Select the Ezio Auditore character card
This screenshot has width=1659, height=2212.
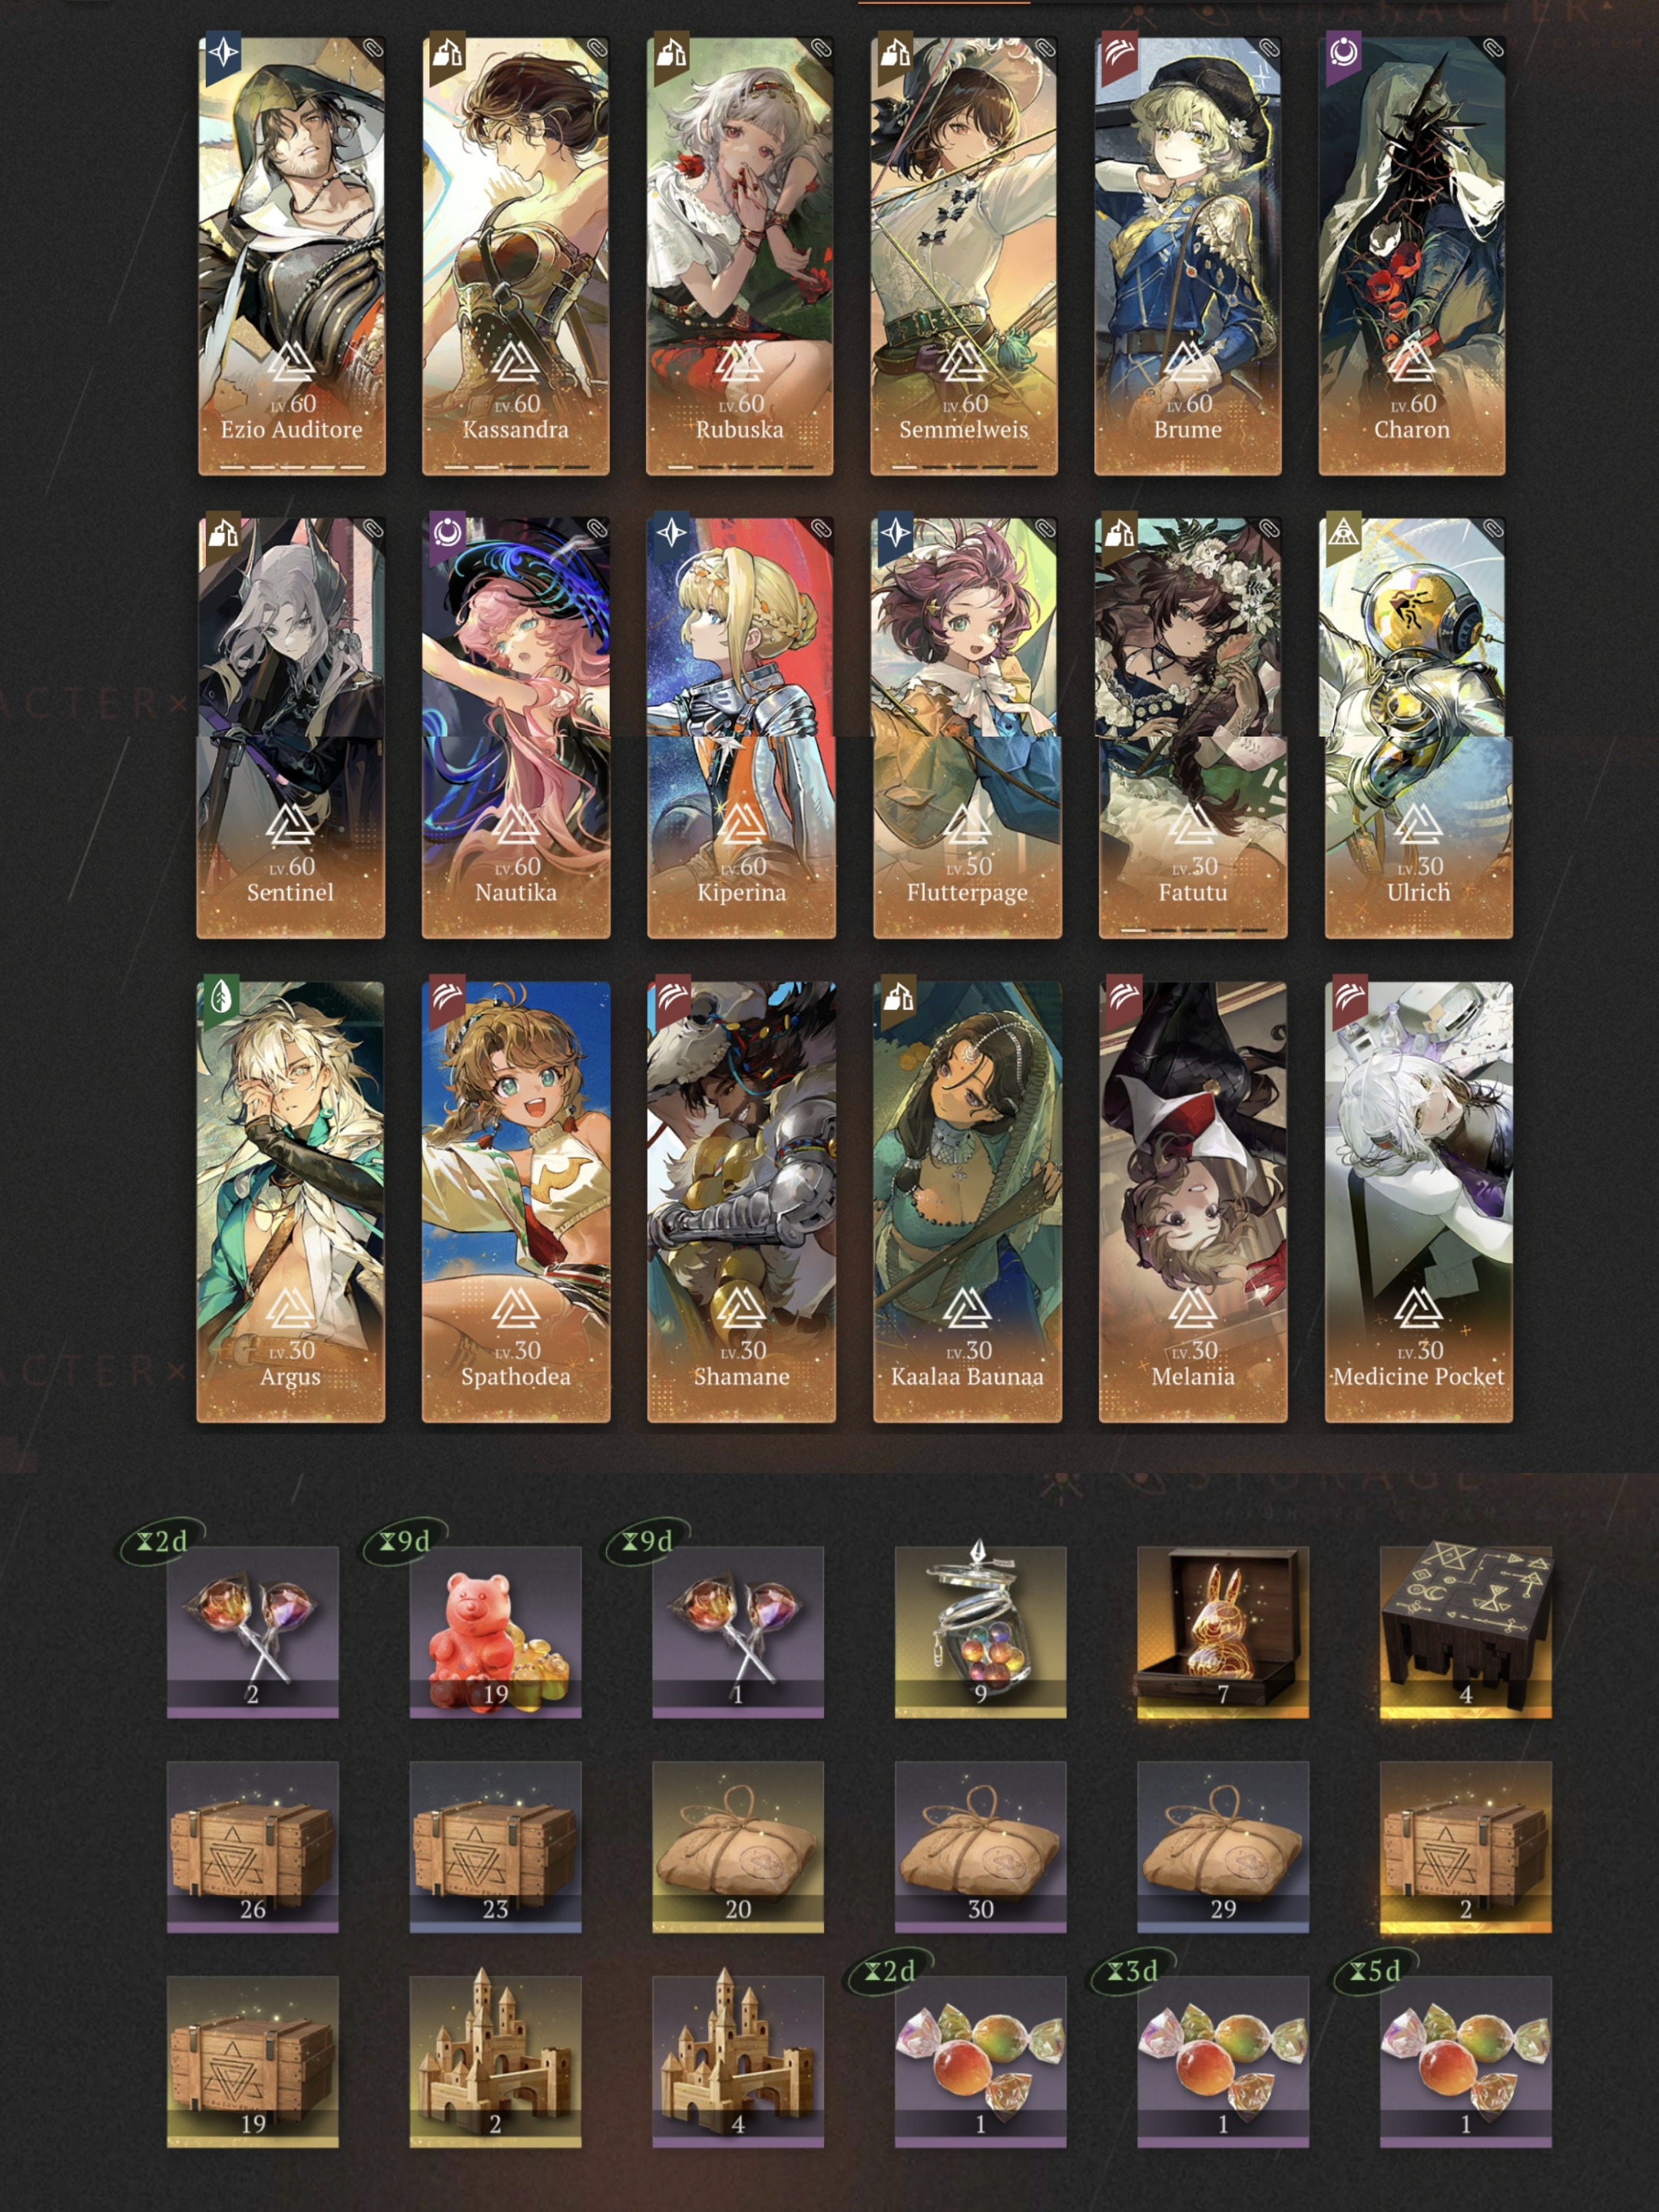pos(291,256)
